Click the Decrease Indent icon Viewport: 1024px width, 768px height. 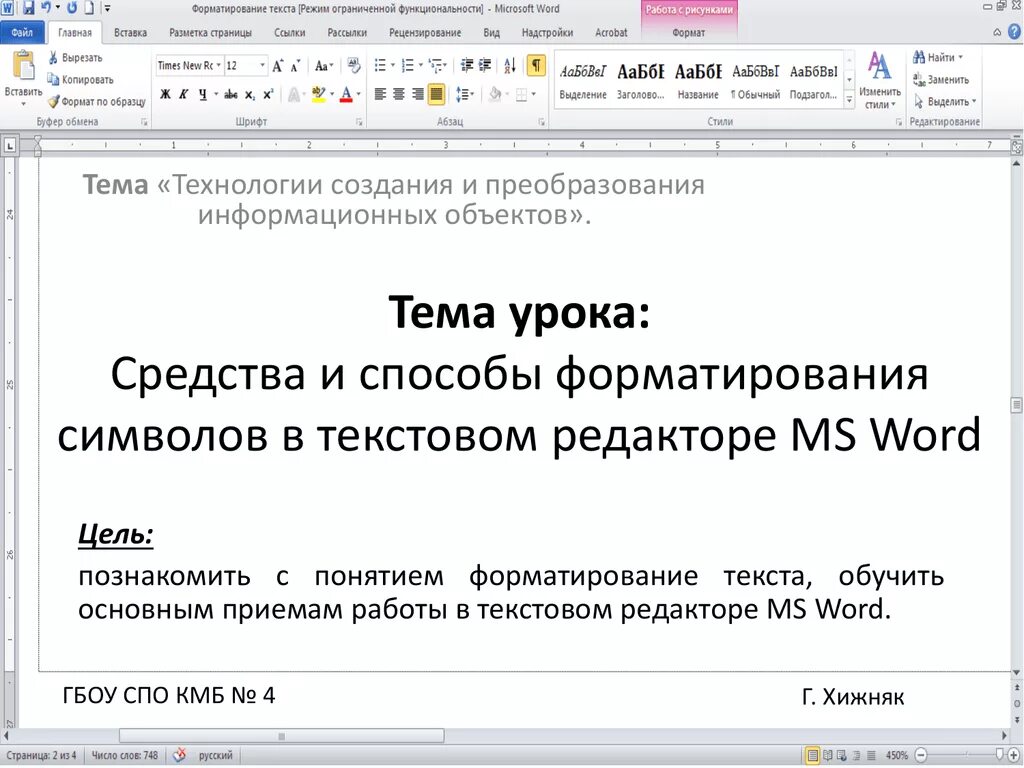click(x=467, y=65)
